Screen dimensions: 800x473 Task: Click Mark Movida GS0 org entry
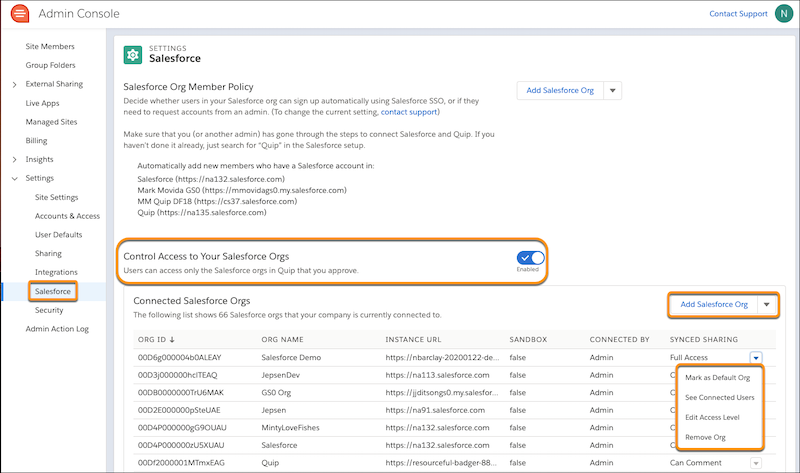point(242,190)
